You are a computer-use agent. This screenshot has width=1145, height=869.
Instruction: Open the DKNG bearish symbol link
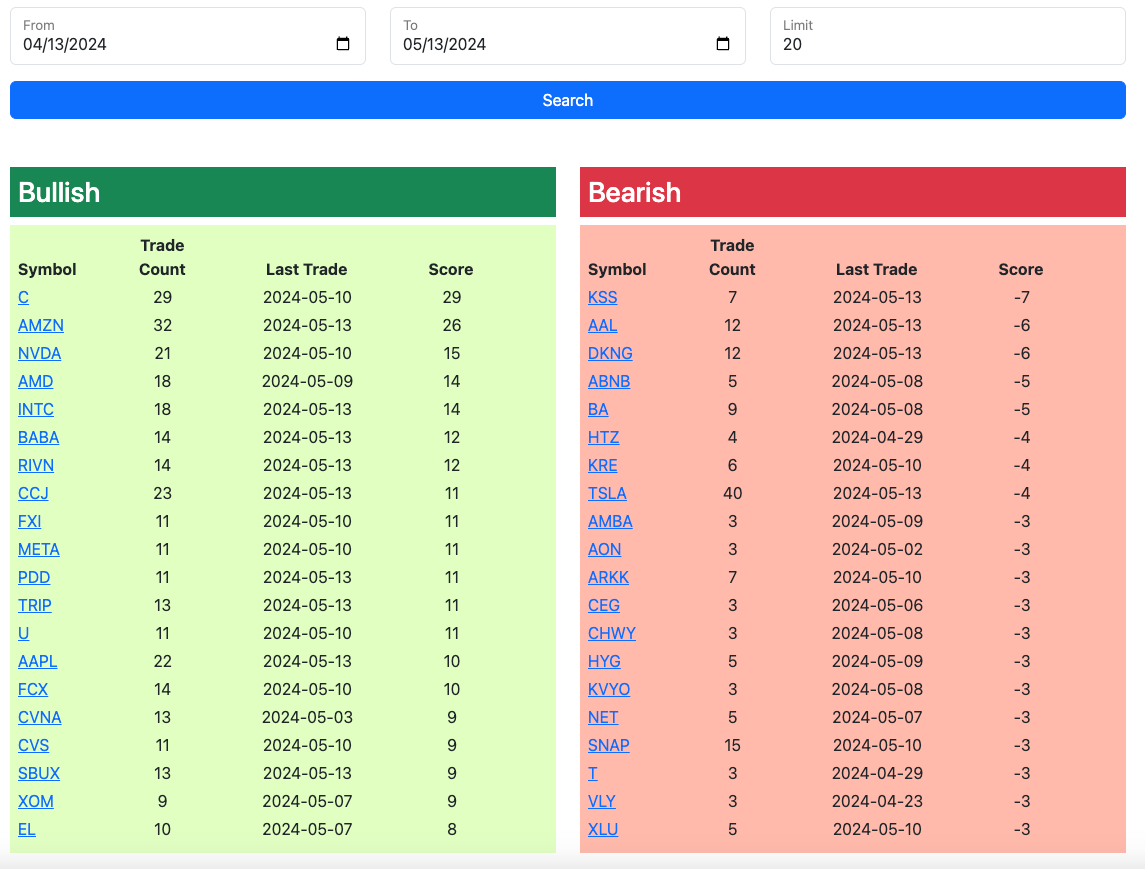click(x=610, y=353)
